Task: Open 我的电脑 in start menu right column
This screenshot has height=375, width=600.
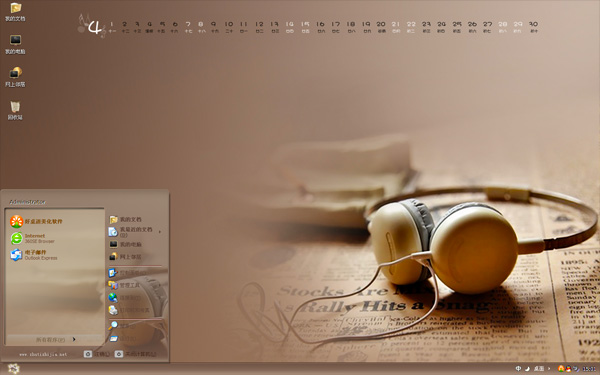Action: [125, 244]
